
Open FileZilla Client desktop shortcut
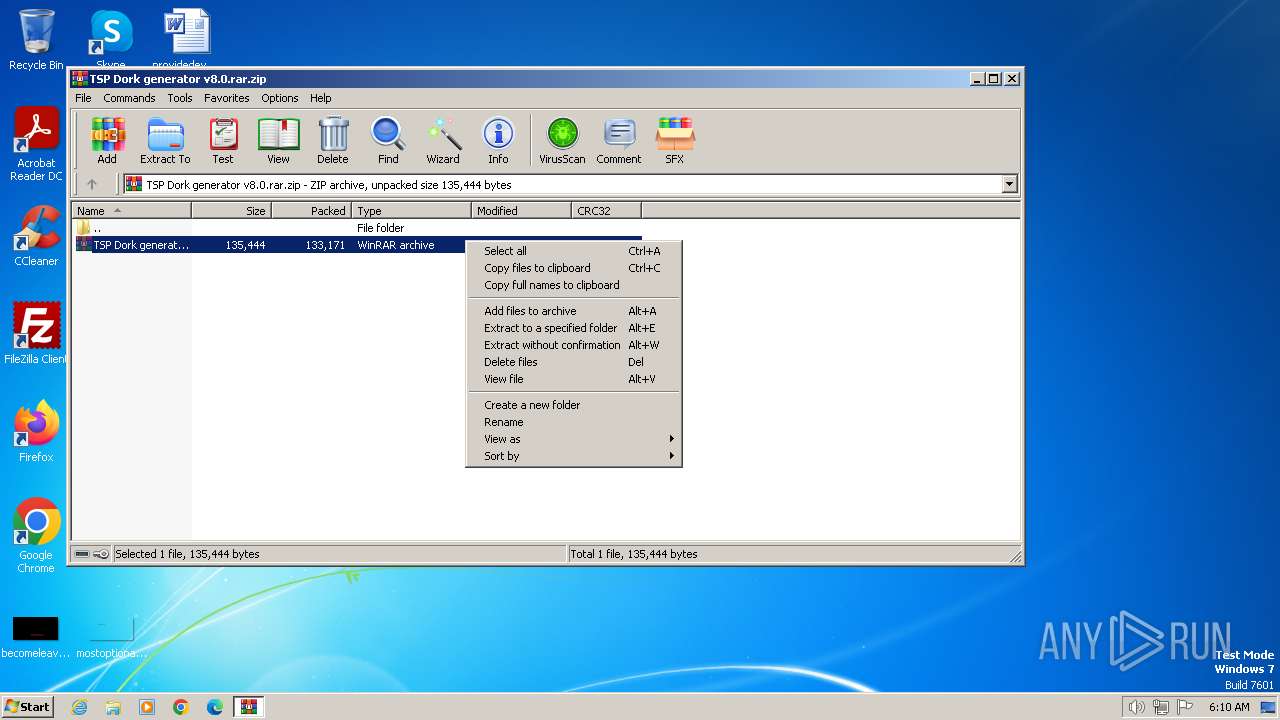tap(36, 334)
